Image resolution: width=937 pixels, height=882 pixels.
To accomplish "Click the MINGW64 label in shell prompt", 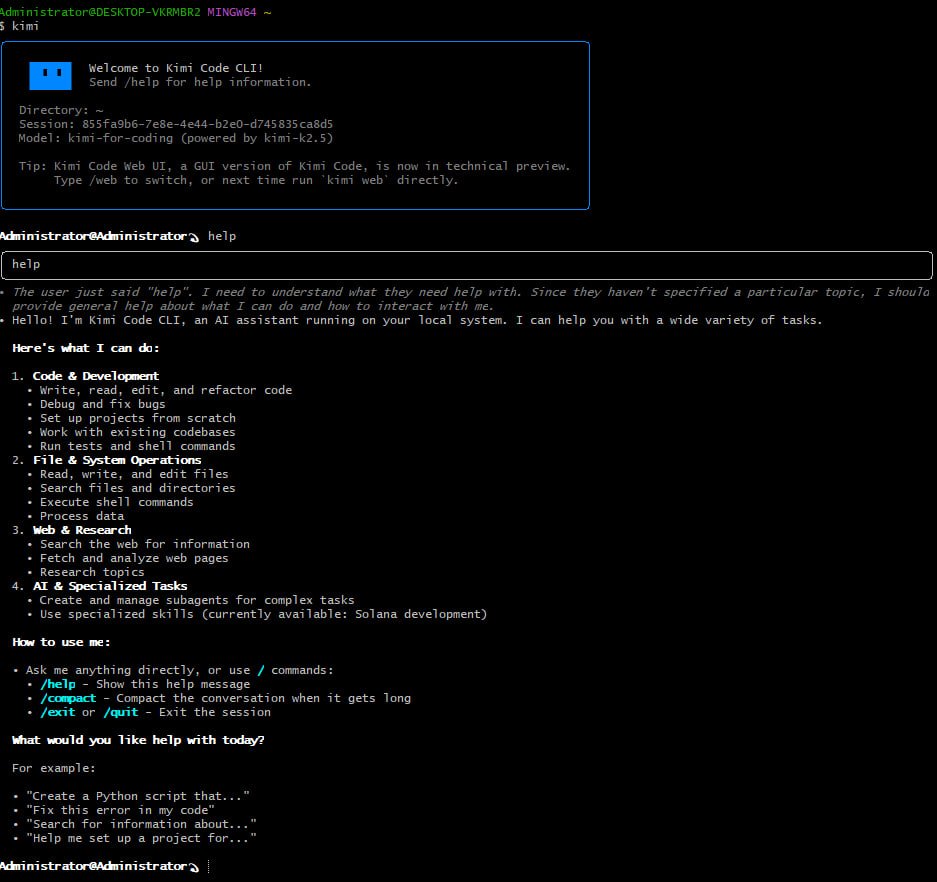I will [x=232, y=12].
